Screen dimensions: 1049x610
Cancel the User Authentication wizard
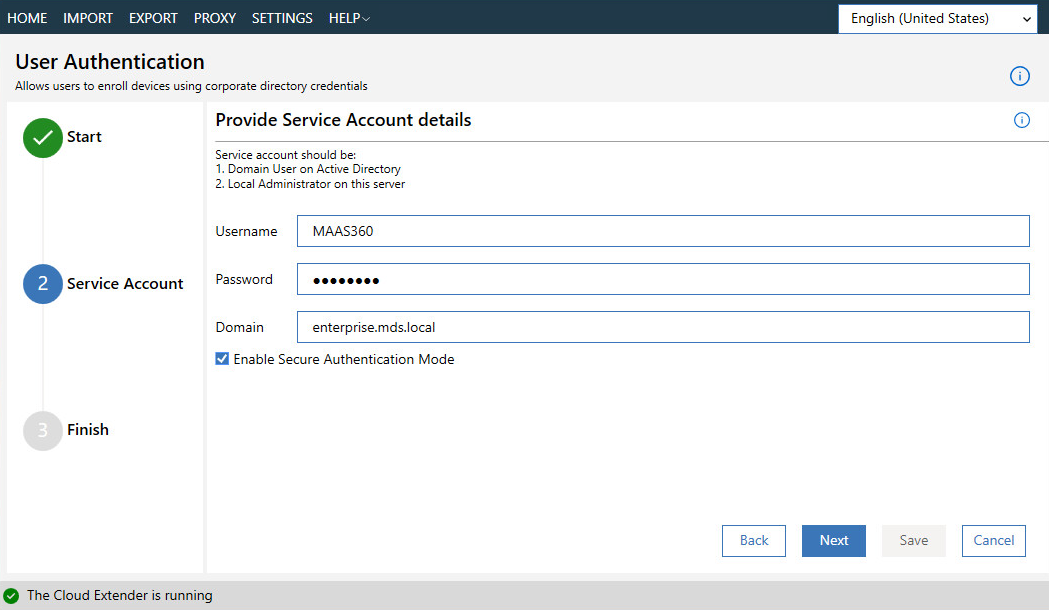coord(993,540)
